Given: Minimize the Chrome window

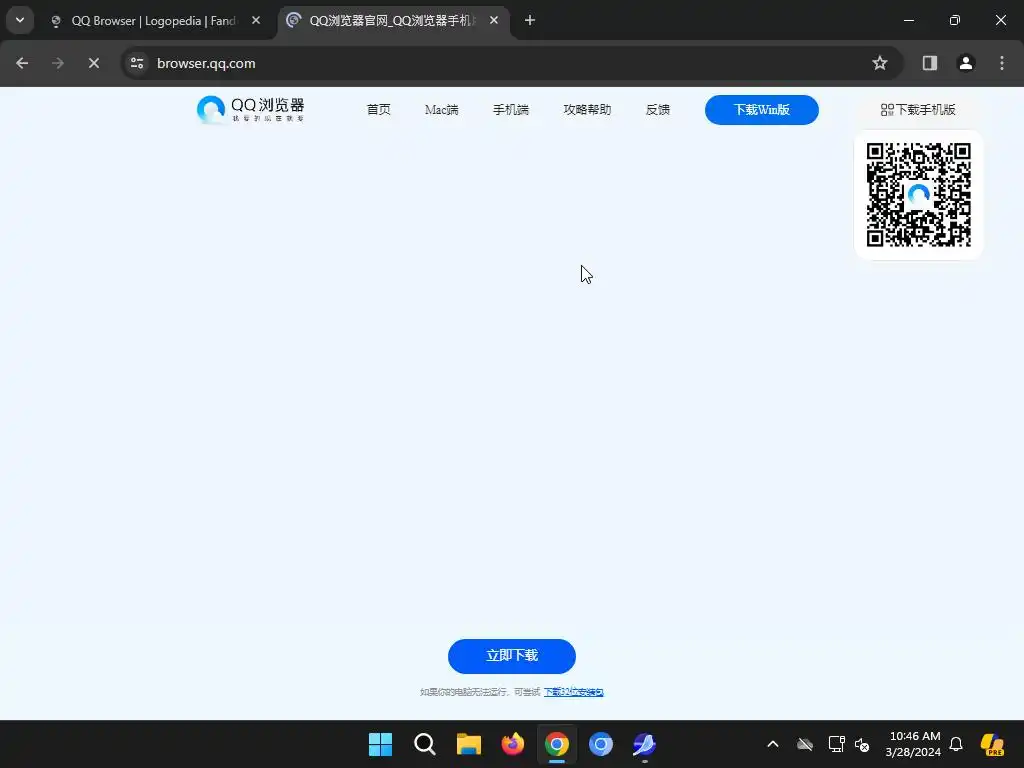Looking at the screenshot, I should pyautogui.click(x=908, y=20).
